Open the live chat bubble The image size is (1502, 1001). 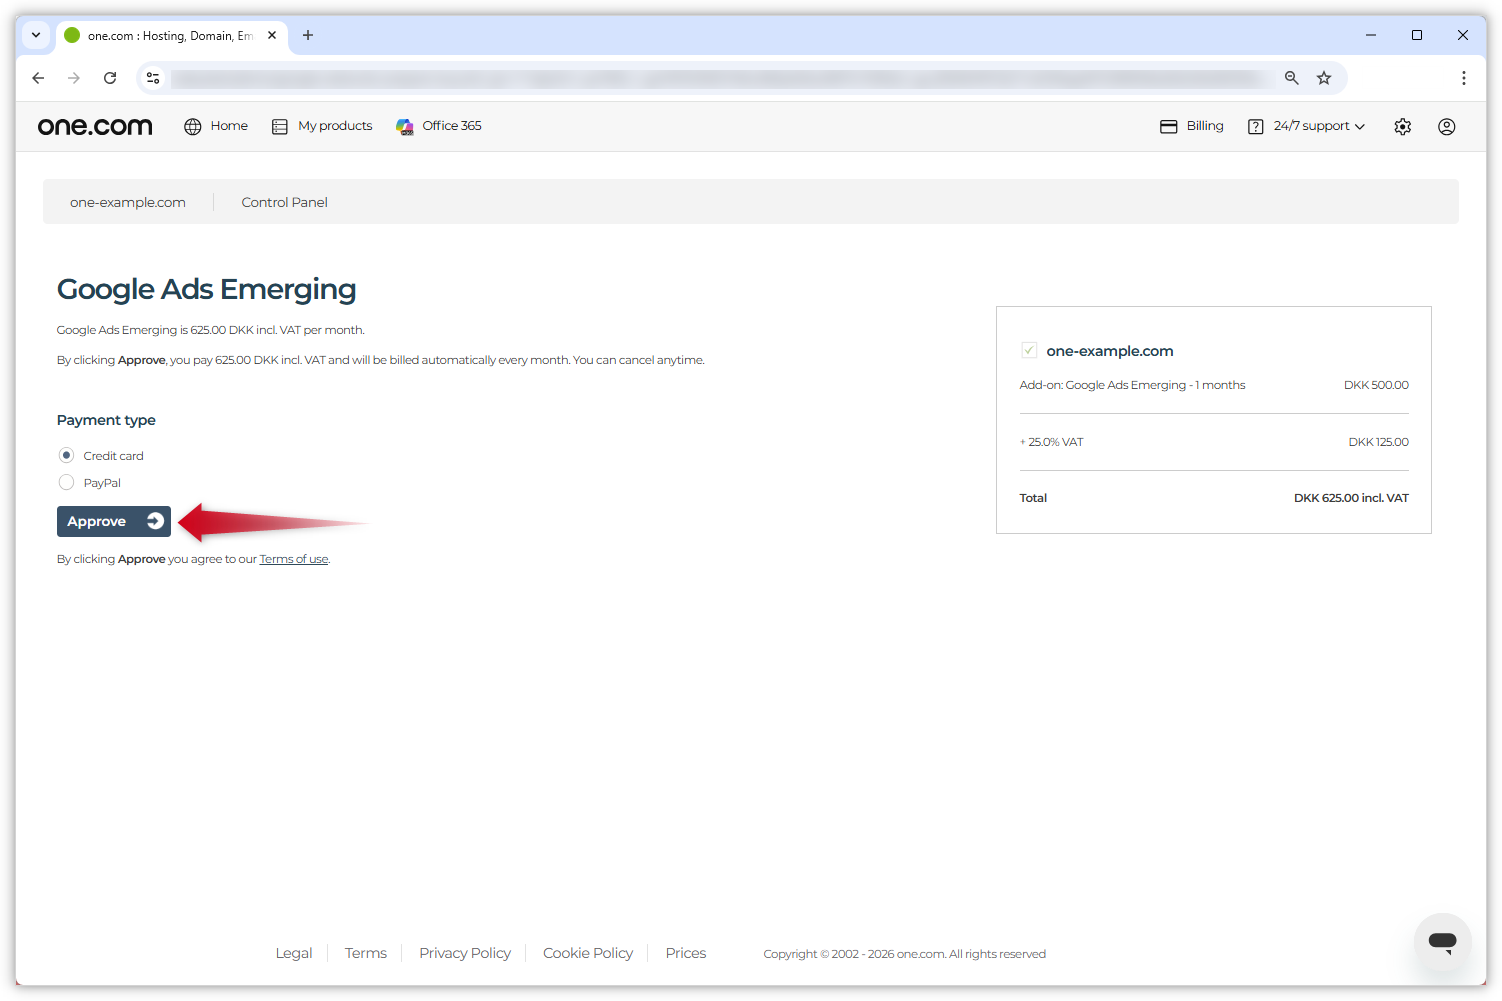(1442, 941)
